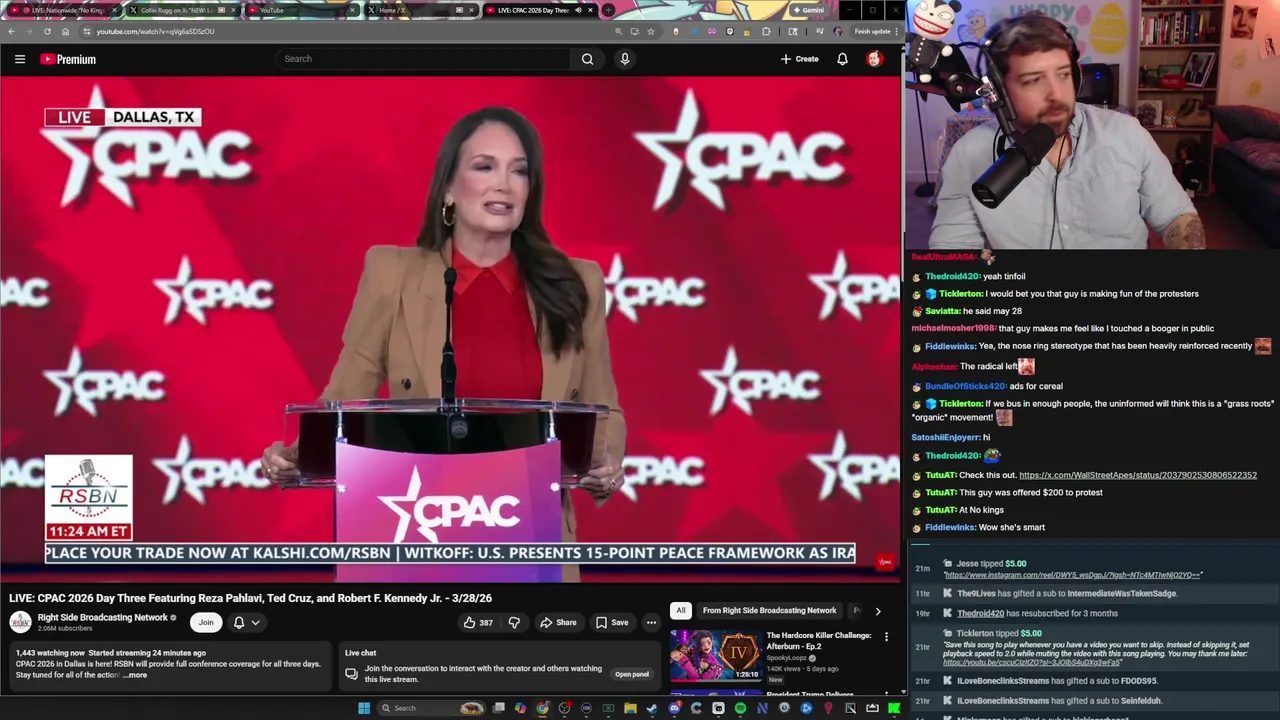Open options for Hardcore Killer Challenge video
Viewport: 1280px width, 720px height.
coord(886,637)
